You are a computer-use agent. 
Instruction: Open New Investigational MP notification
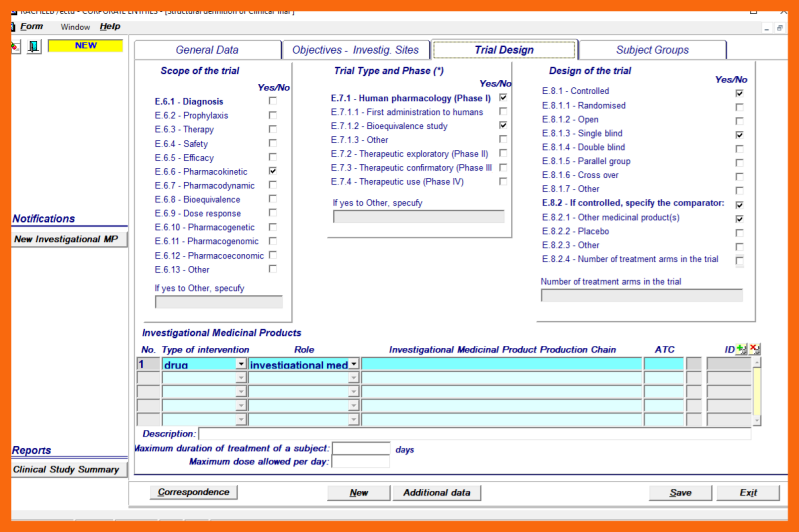(x=69, y=239)
